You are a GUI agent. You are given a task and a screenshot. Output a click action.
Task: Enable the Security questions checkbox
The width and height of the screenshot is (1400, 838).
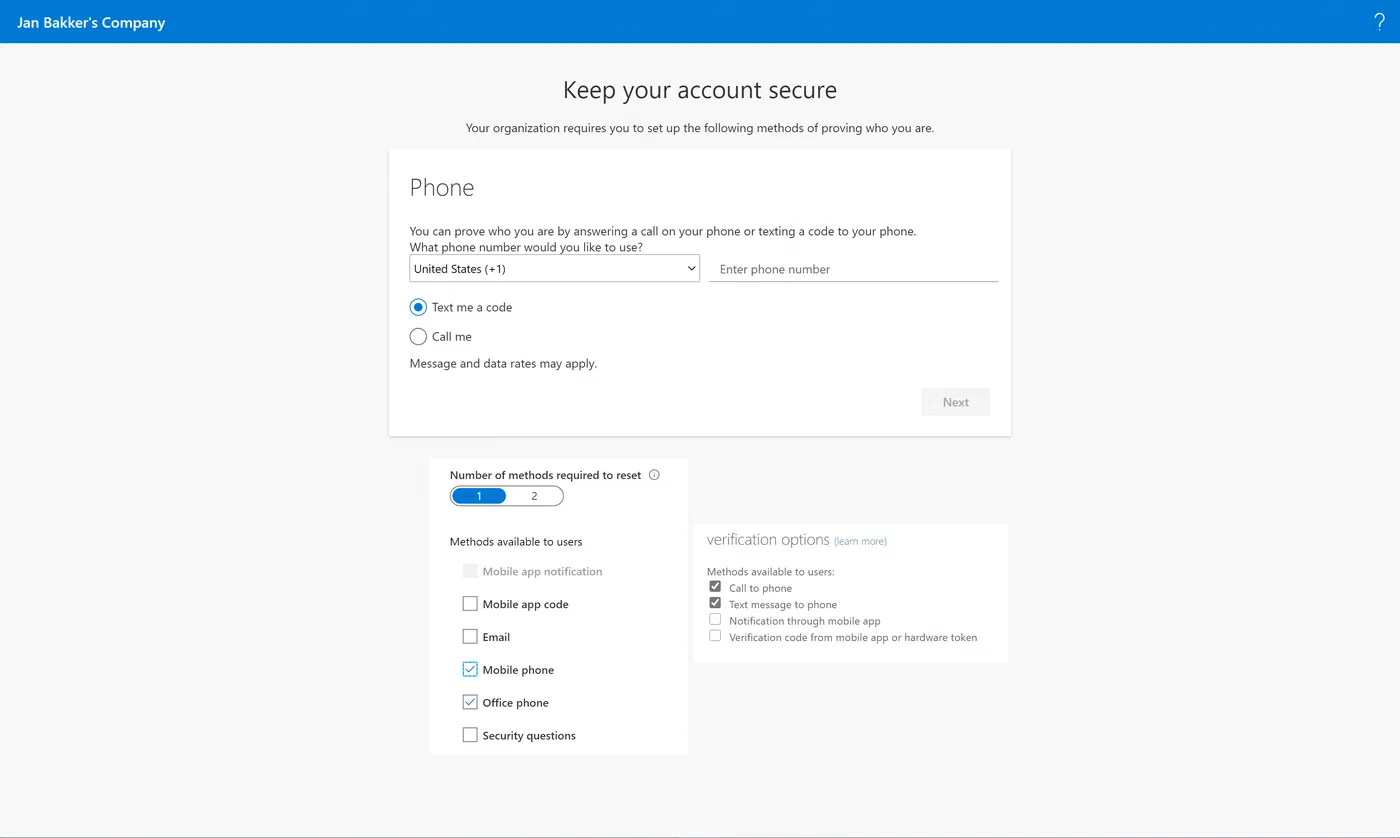[x=470, y=735]
